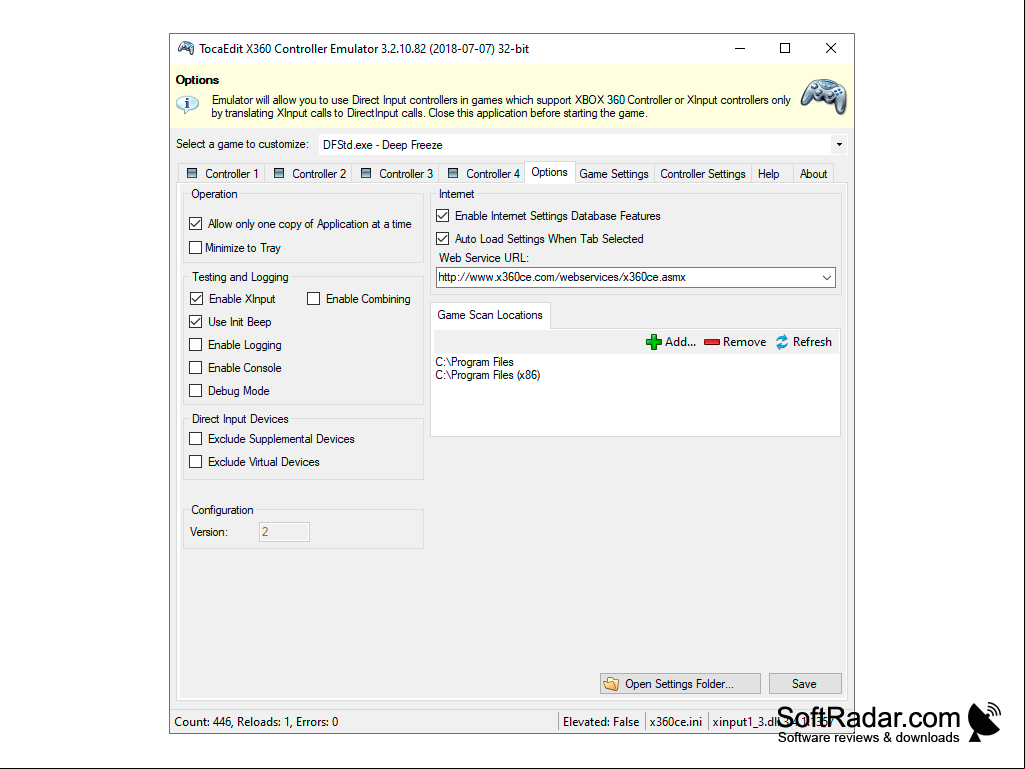Check Exclude Virtual Devices

point(195,462)
